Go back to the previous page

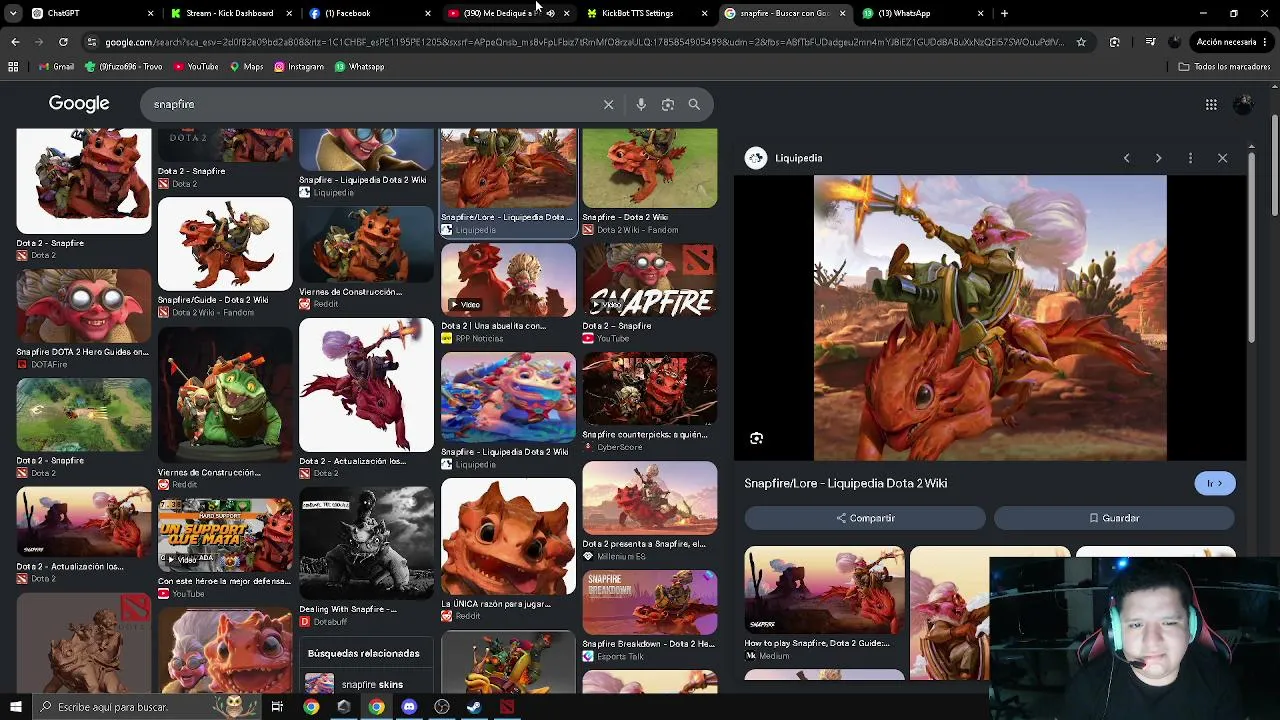pos(15,42)
